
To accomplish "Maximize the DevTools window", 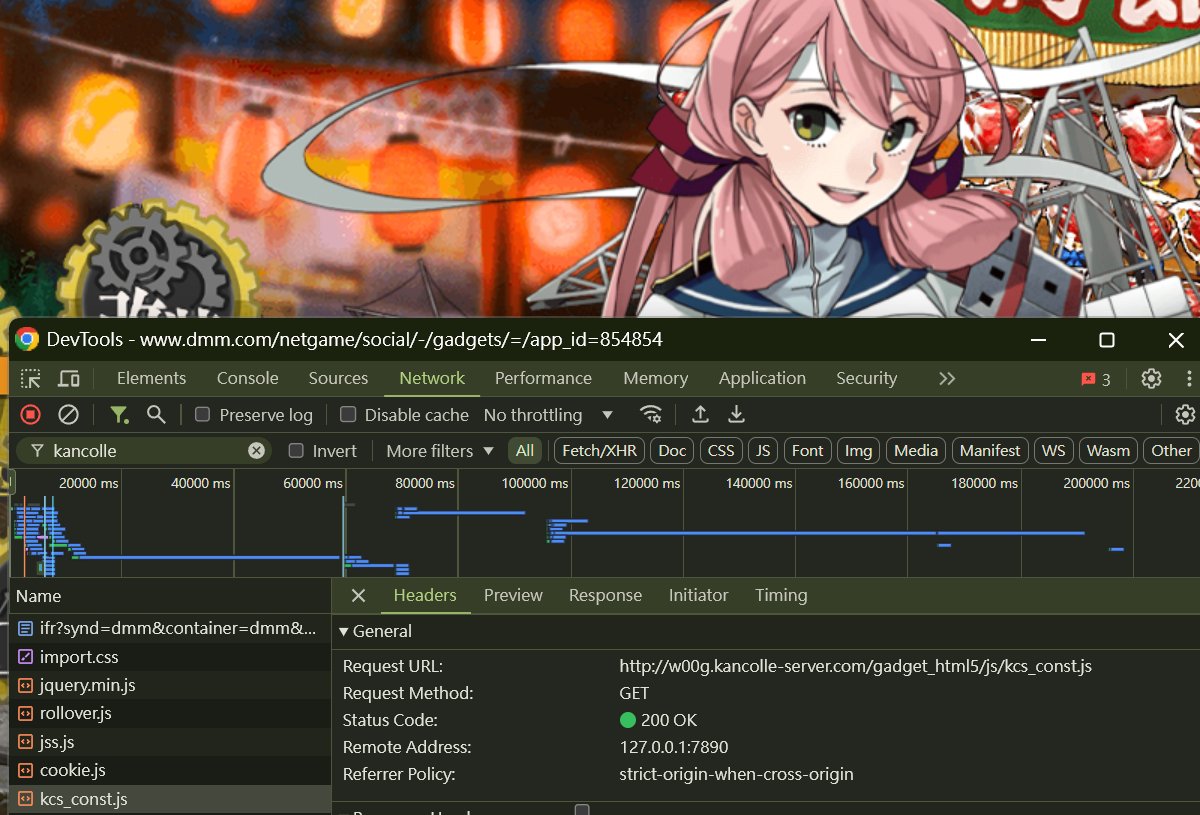I will tap(1107, 340).
